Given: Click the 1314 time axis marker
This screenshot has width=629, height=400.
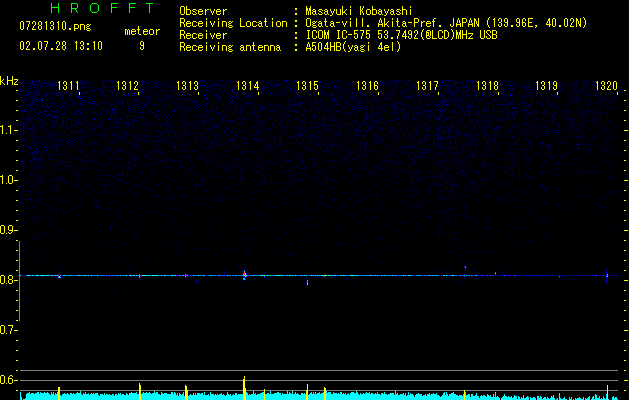Looking at the screenshot, I should pyautogui.click(x=248, y=85).
